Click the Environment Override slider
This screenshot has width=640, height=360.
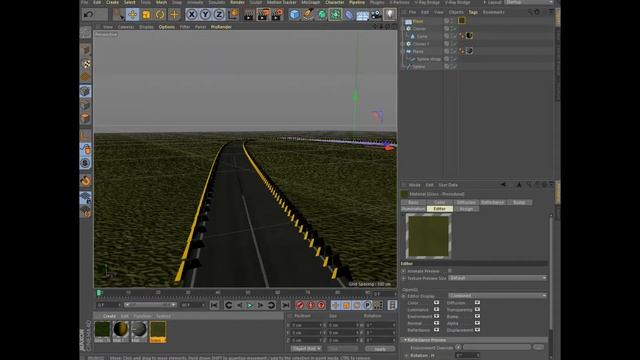(x=497, y=347)
